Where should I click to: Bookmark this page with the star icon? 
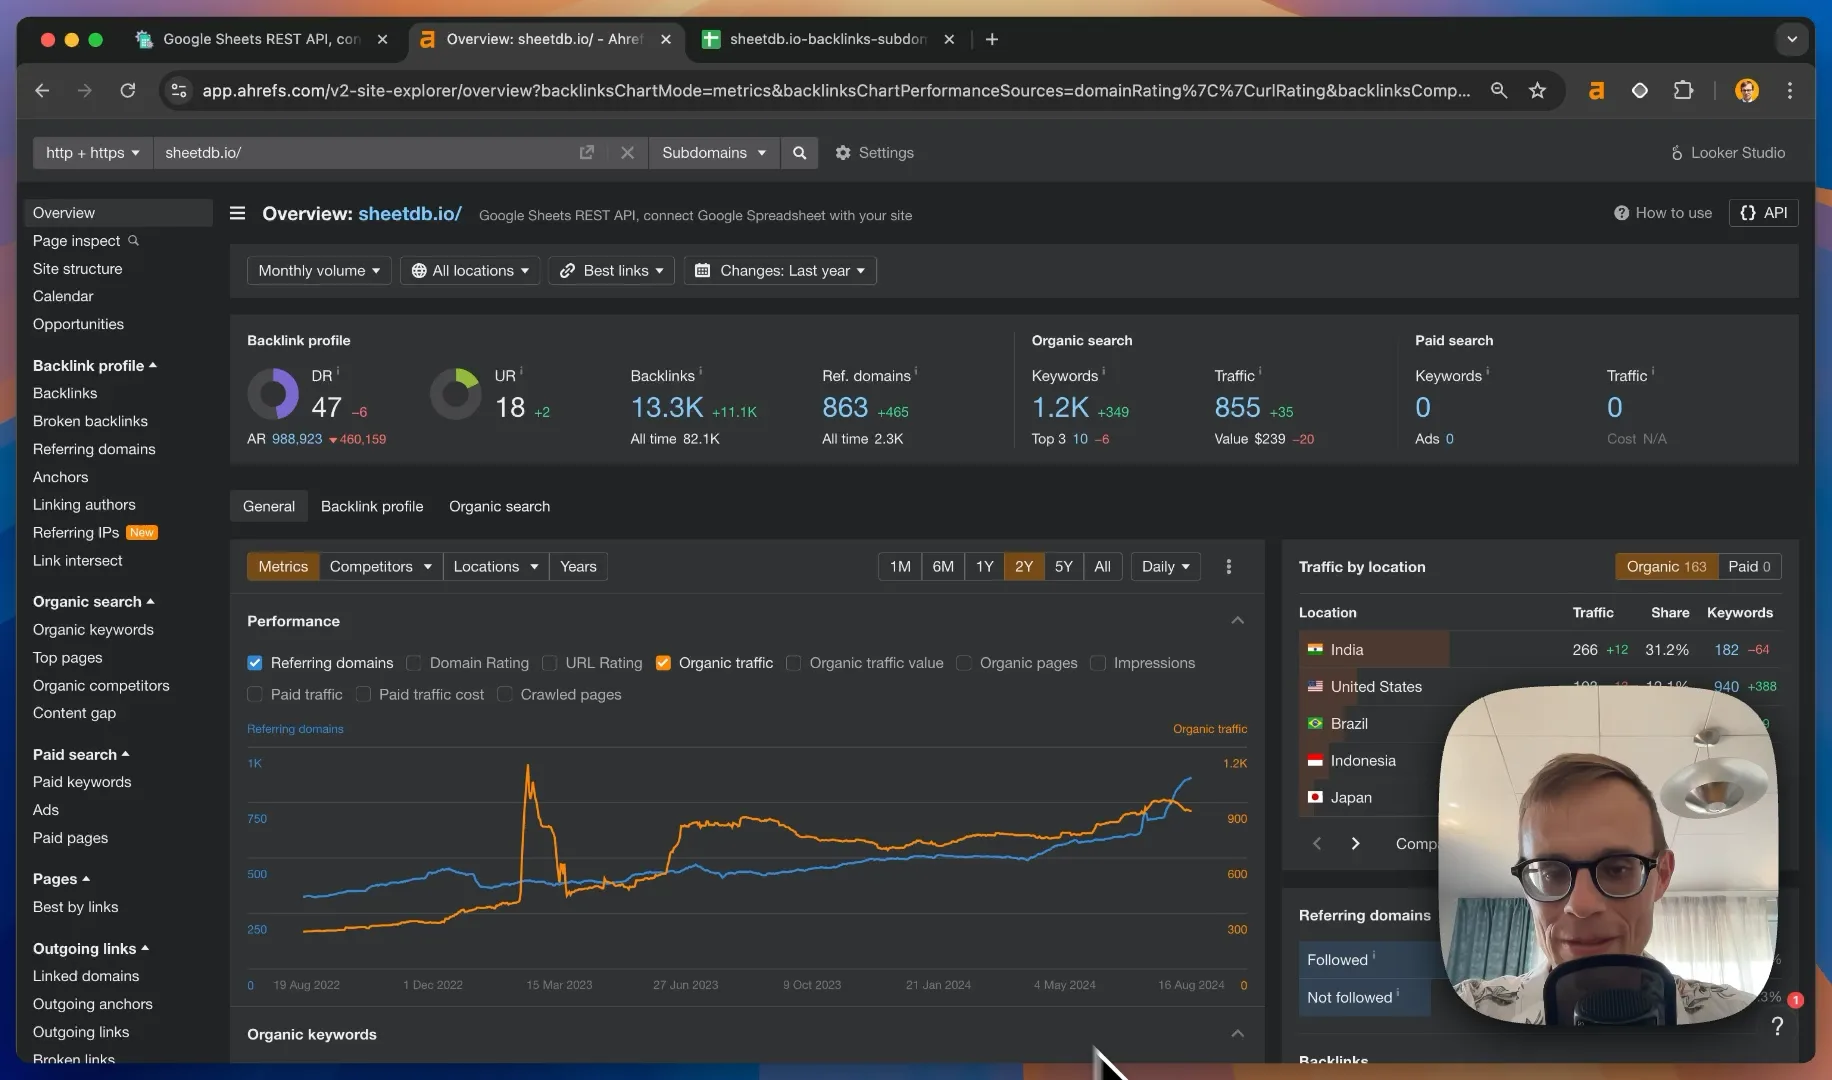tap(1537, 91)
